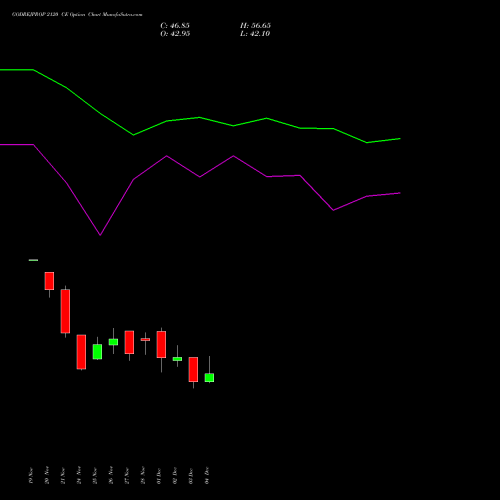Select the 20 Nov date label

pyautogui.click(x=47, y=476)
